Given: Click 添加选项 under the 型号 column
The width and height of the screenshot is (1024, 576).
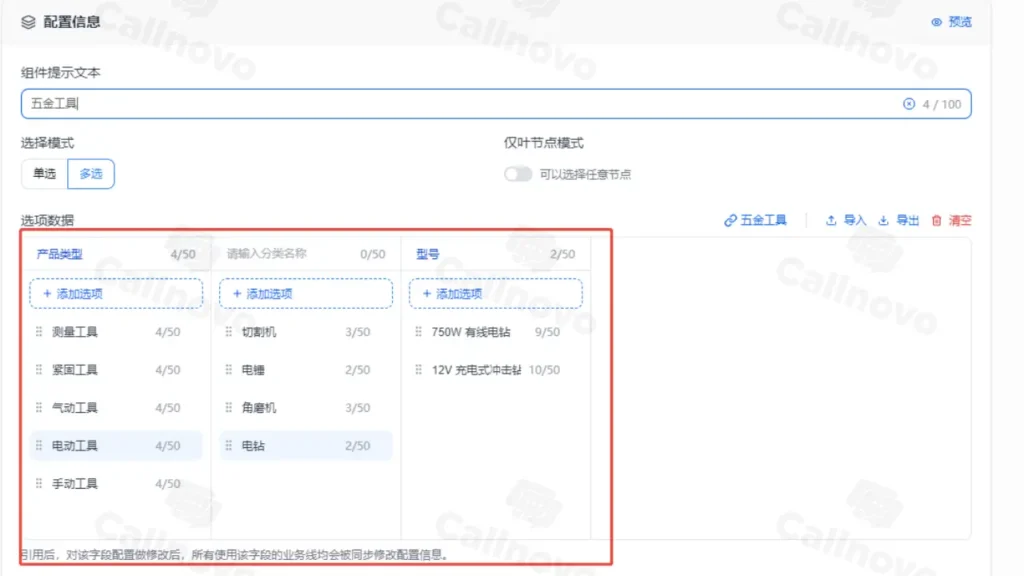Looking at the screenshot, I should [x=494, y=293].
